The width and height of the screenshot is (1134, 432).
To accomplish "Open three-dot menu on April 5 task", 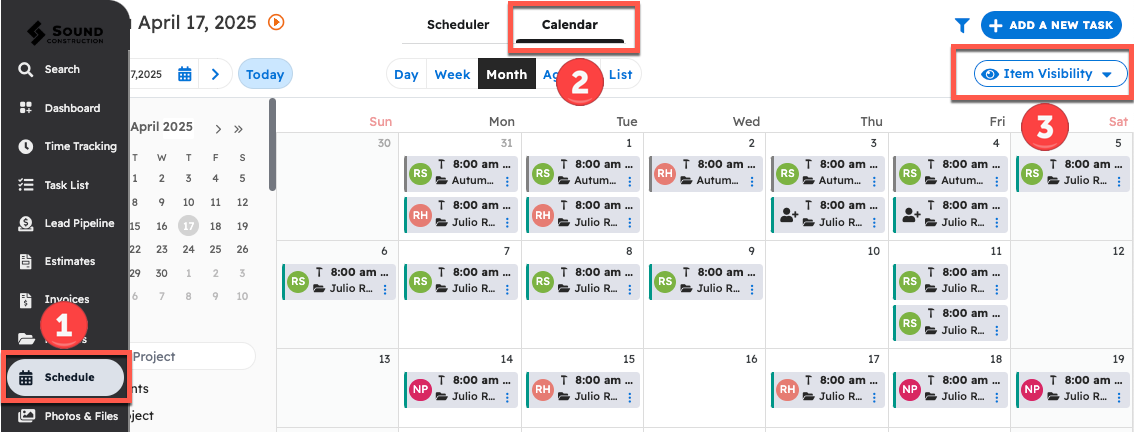I will [1119, 181].
